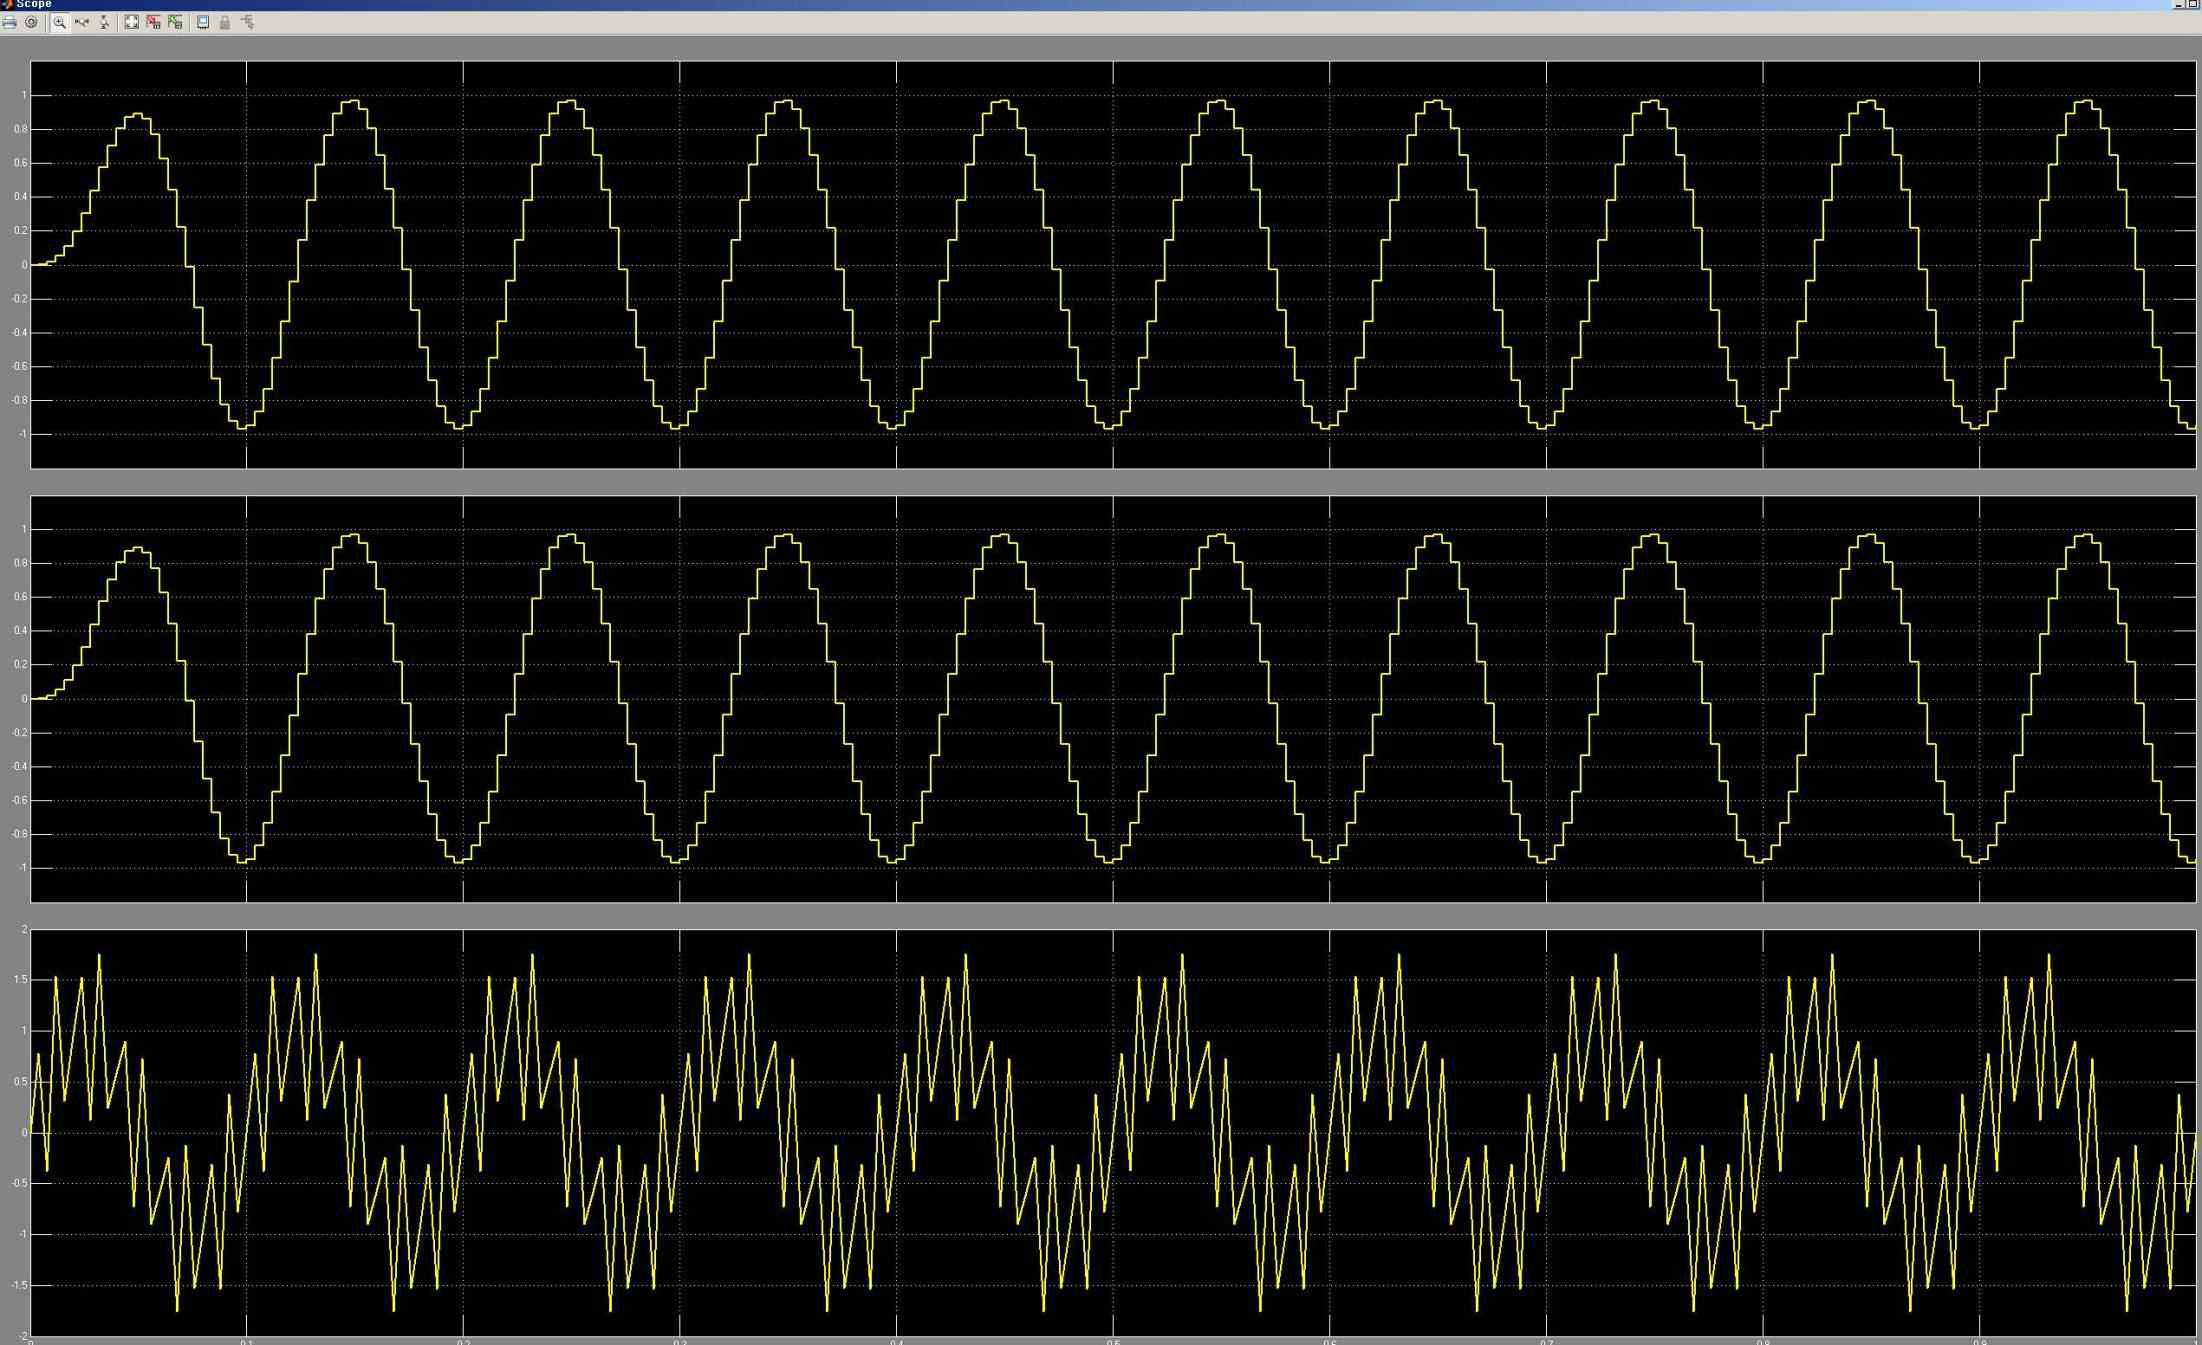Open Scope parameters gear icon
2202x1345 pixels.
pos(31,22)
